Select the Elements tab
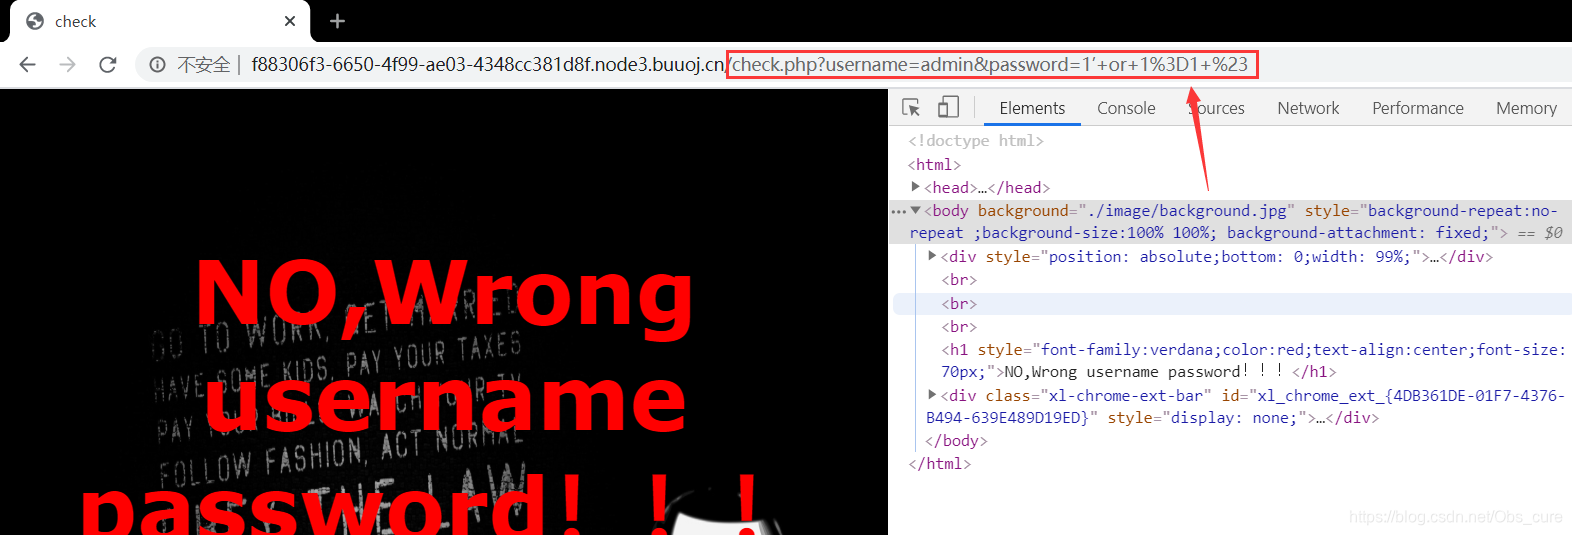 coord(1032,108)
